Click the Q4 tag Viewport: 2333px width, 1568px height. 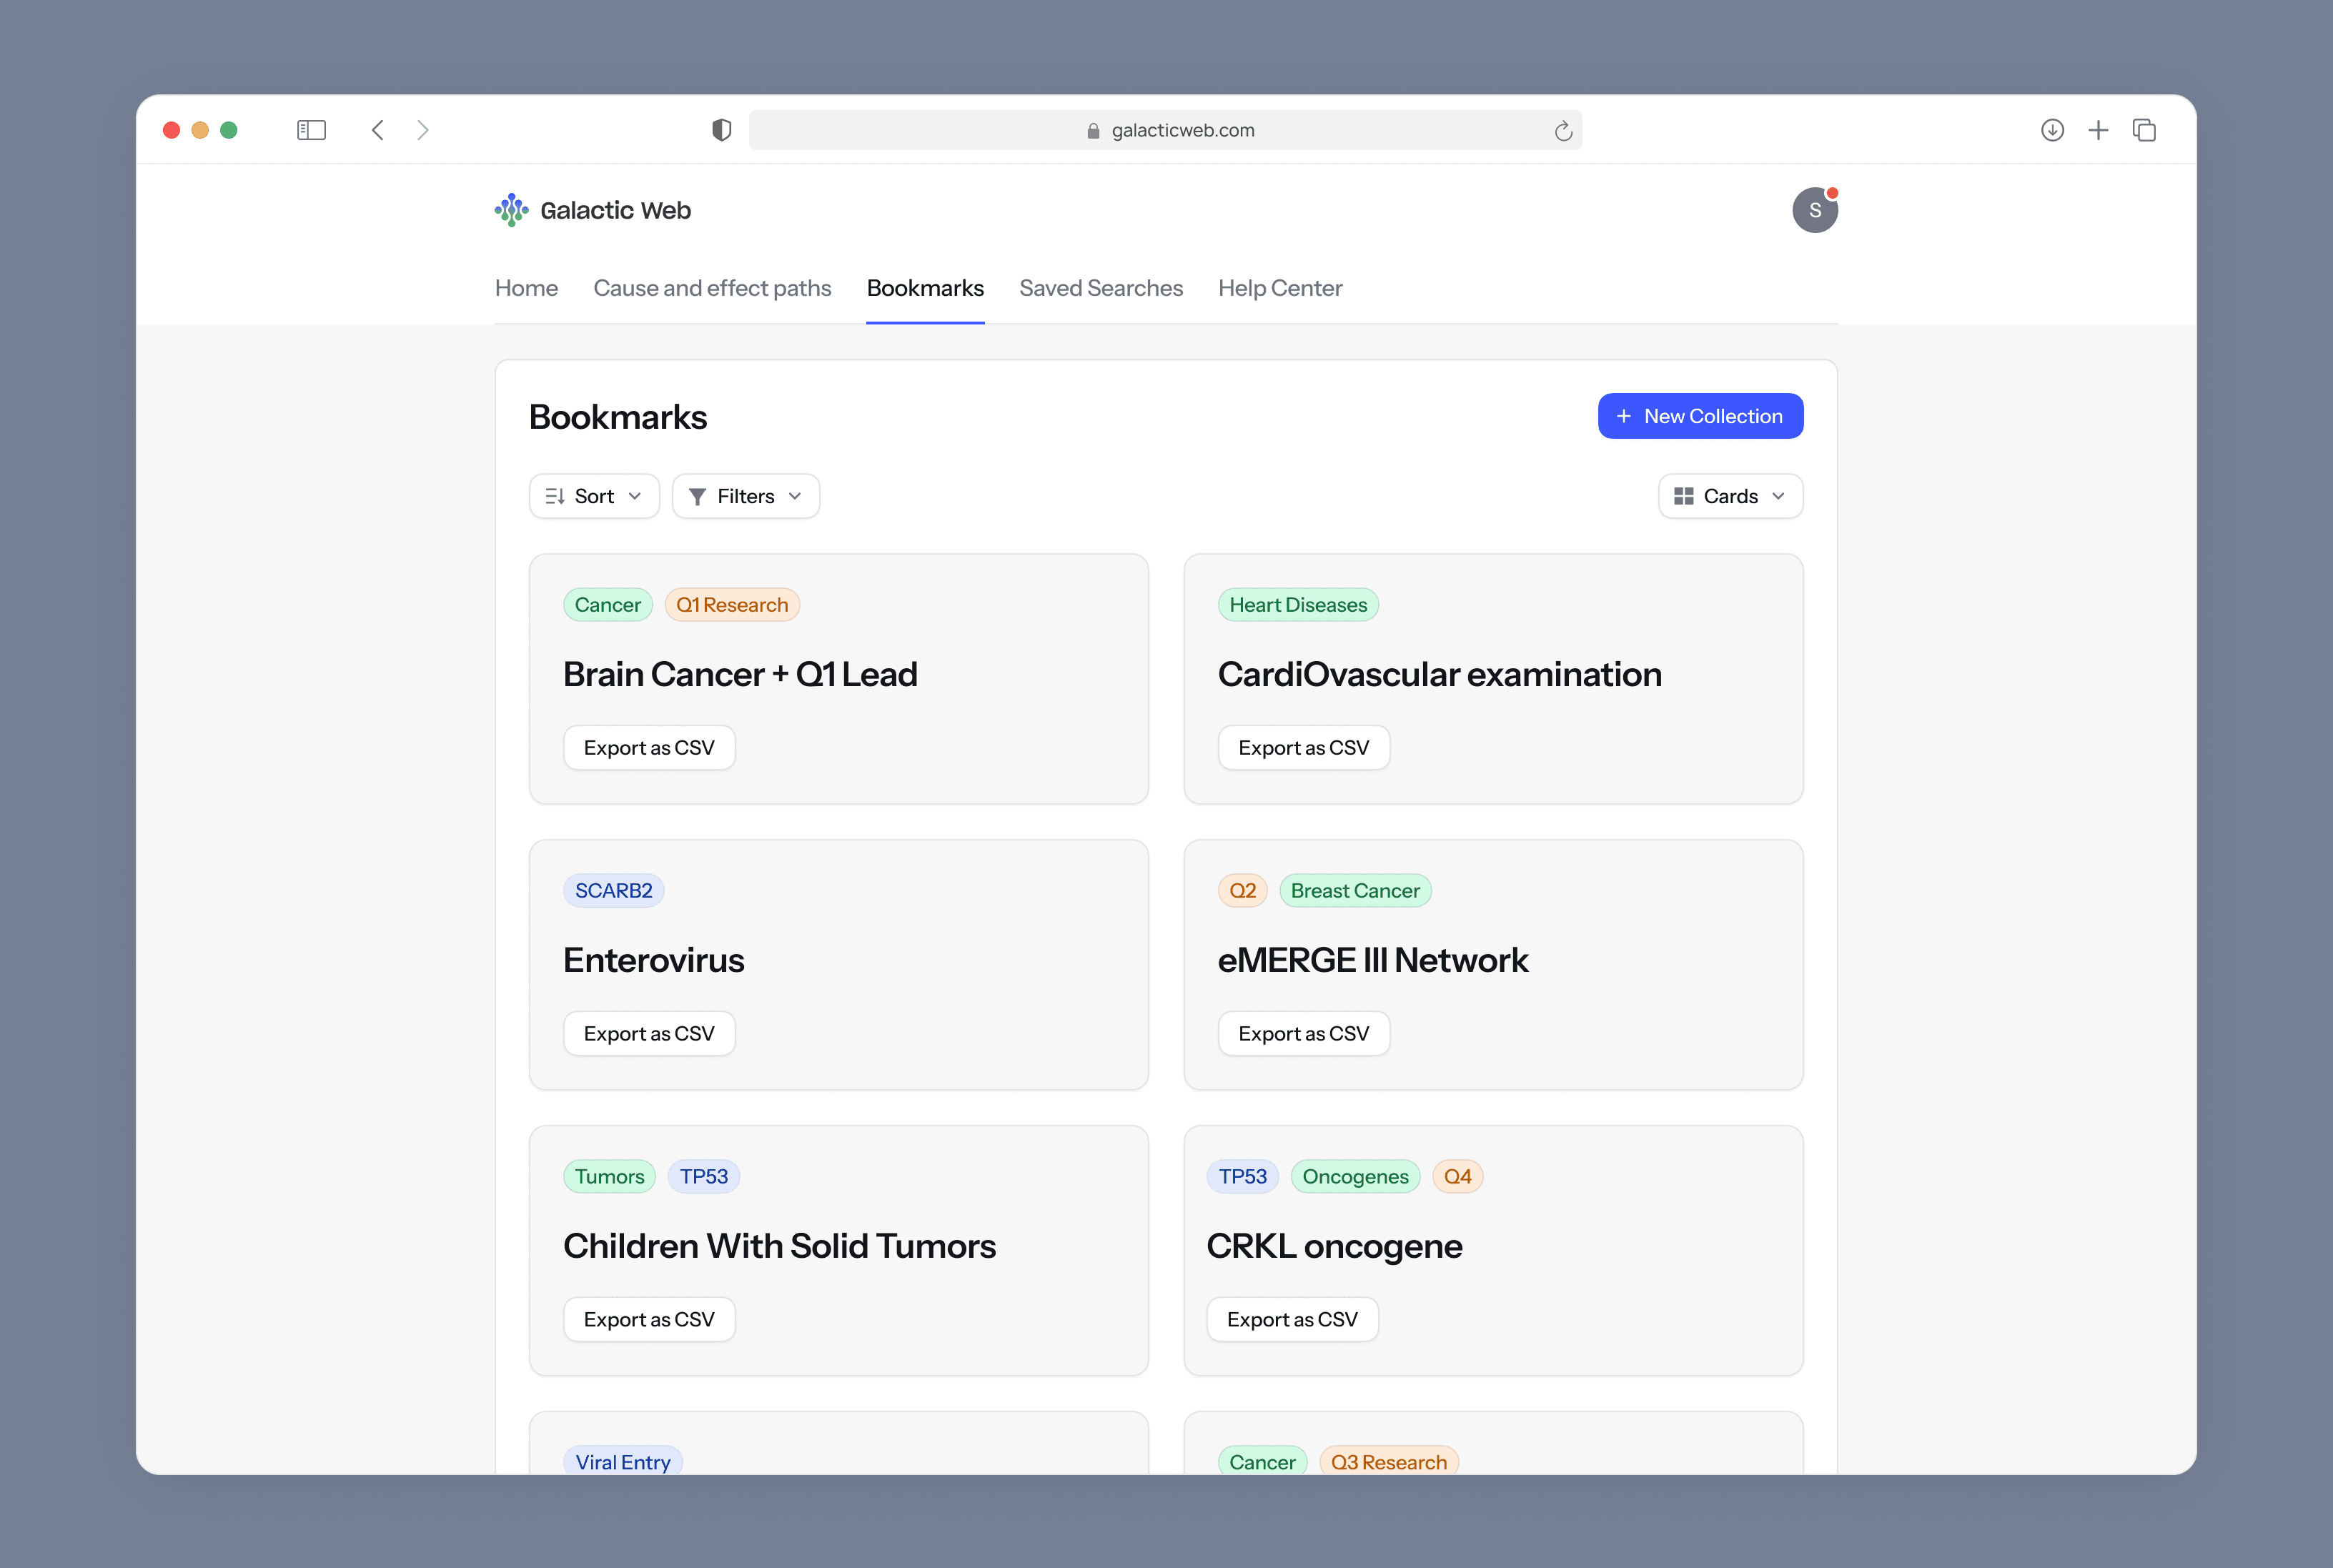pos(1457,1177)
